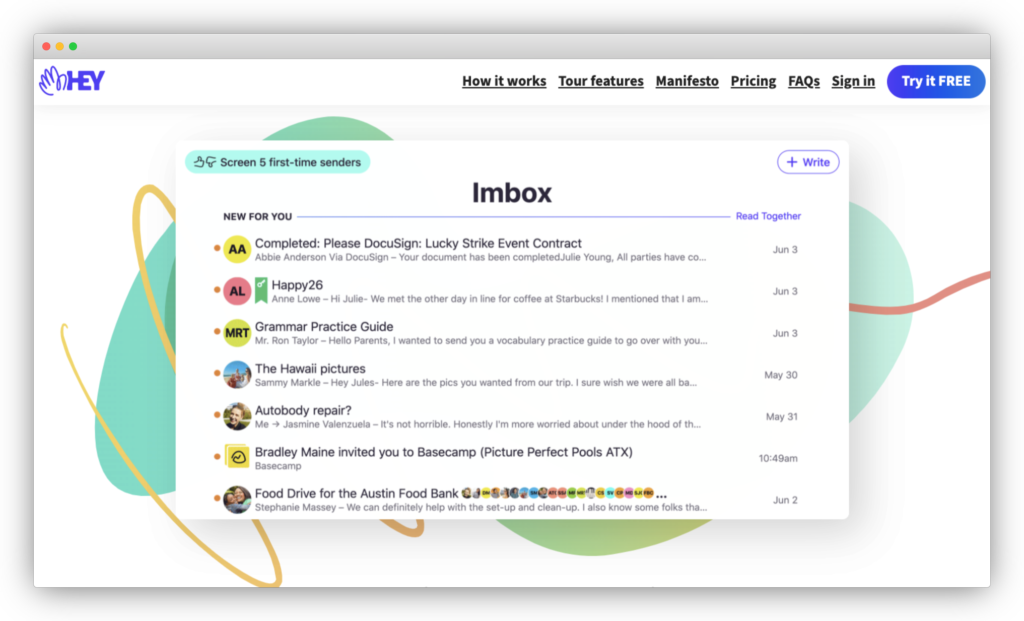Click the AA avatar for Abbie Anderson
Screen dimensions: 1024x621
[237, 249]
